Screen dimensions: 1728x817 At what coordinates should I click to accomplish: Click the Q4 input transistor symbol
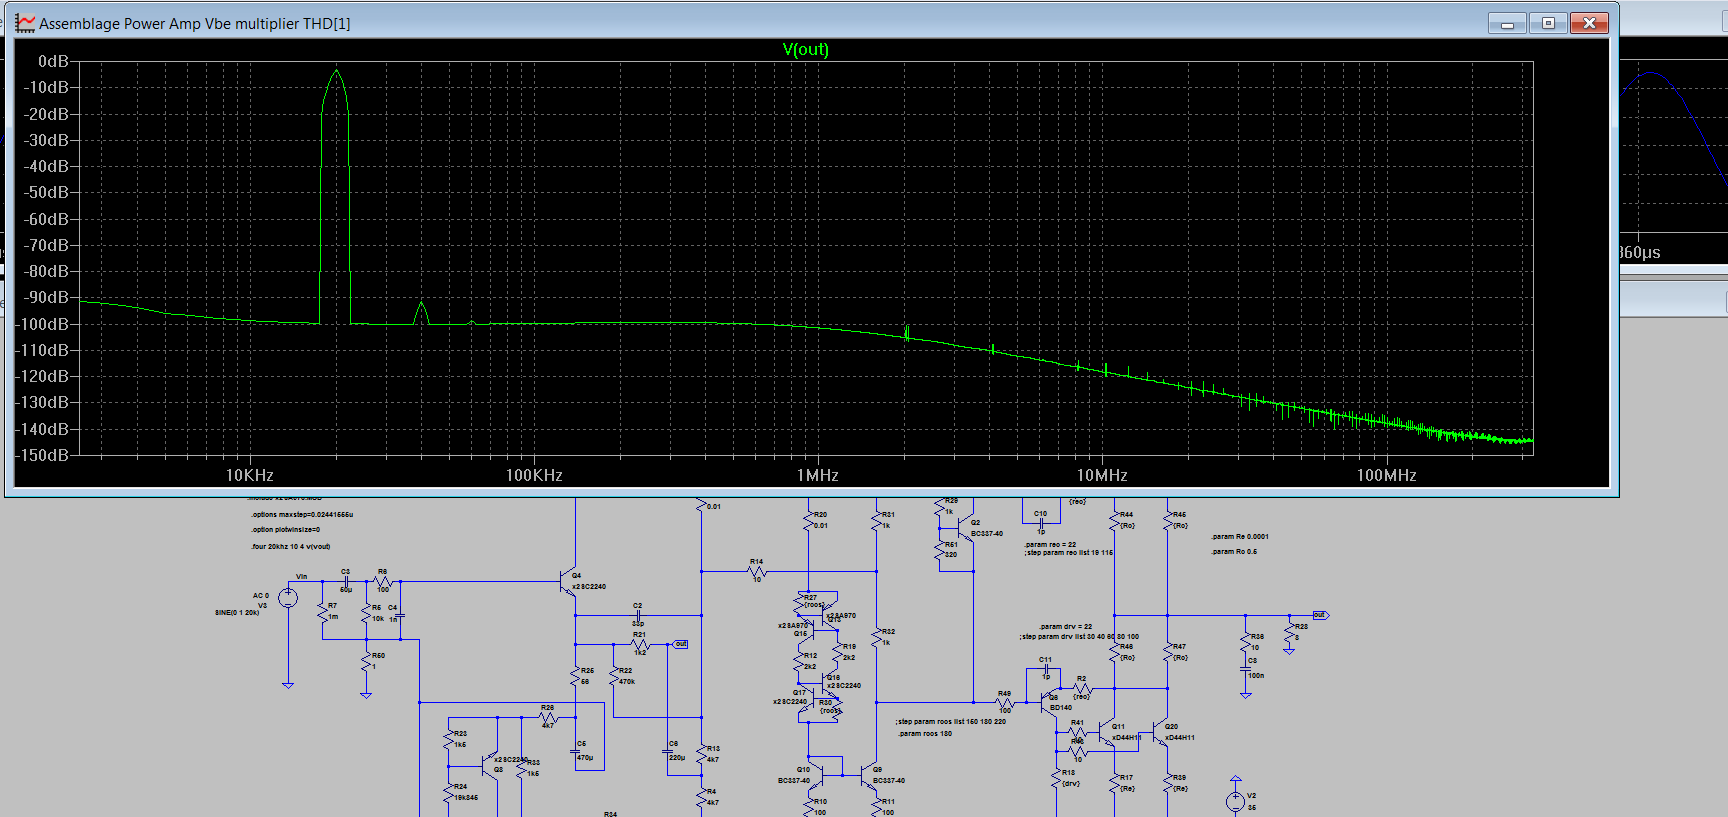[x=566, y=582]
